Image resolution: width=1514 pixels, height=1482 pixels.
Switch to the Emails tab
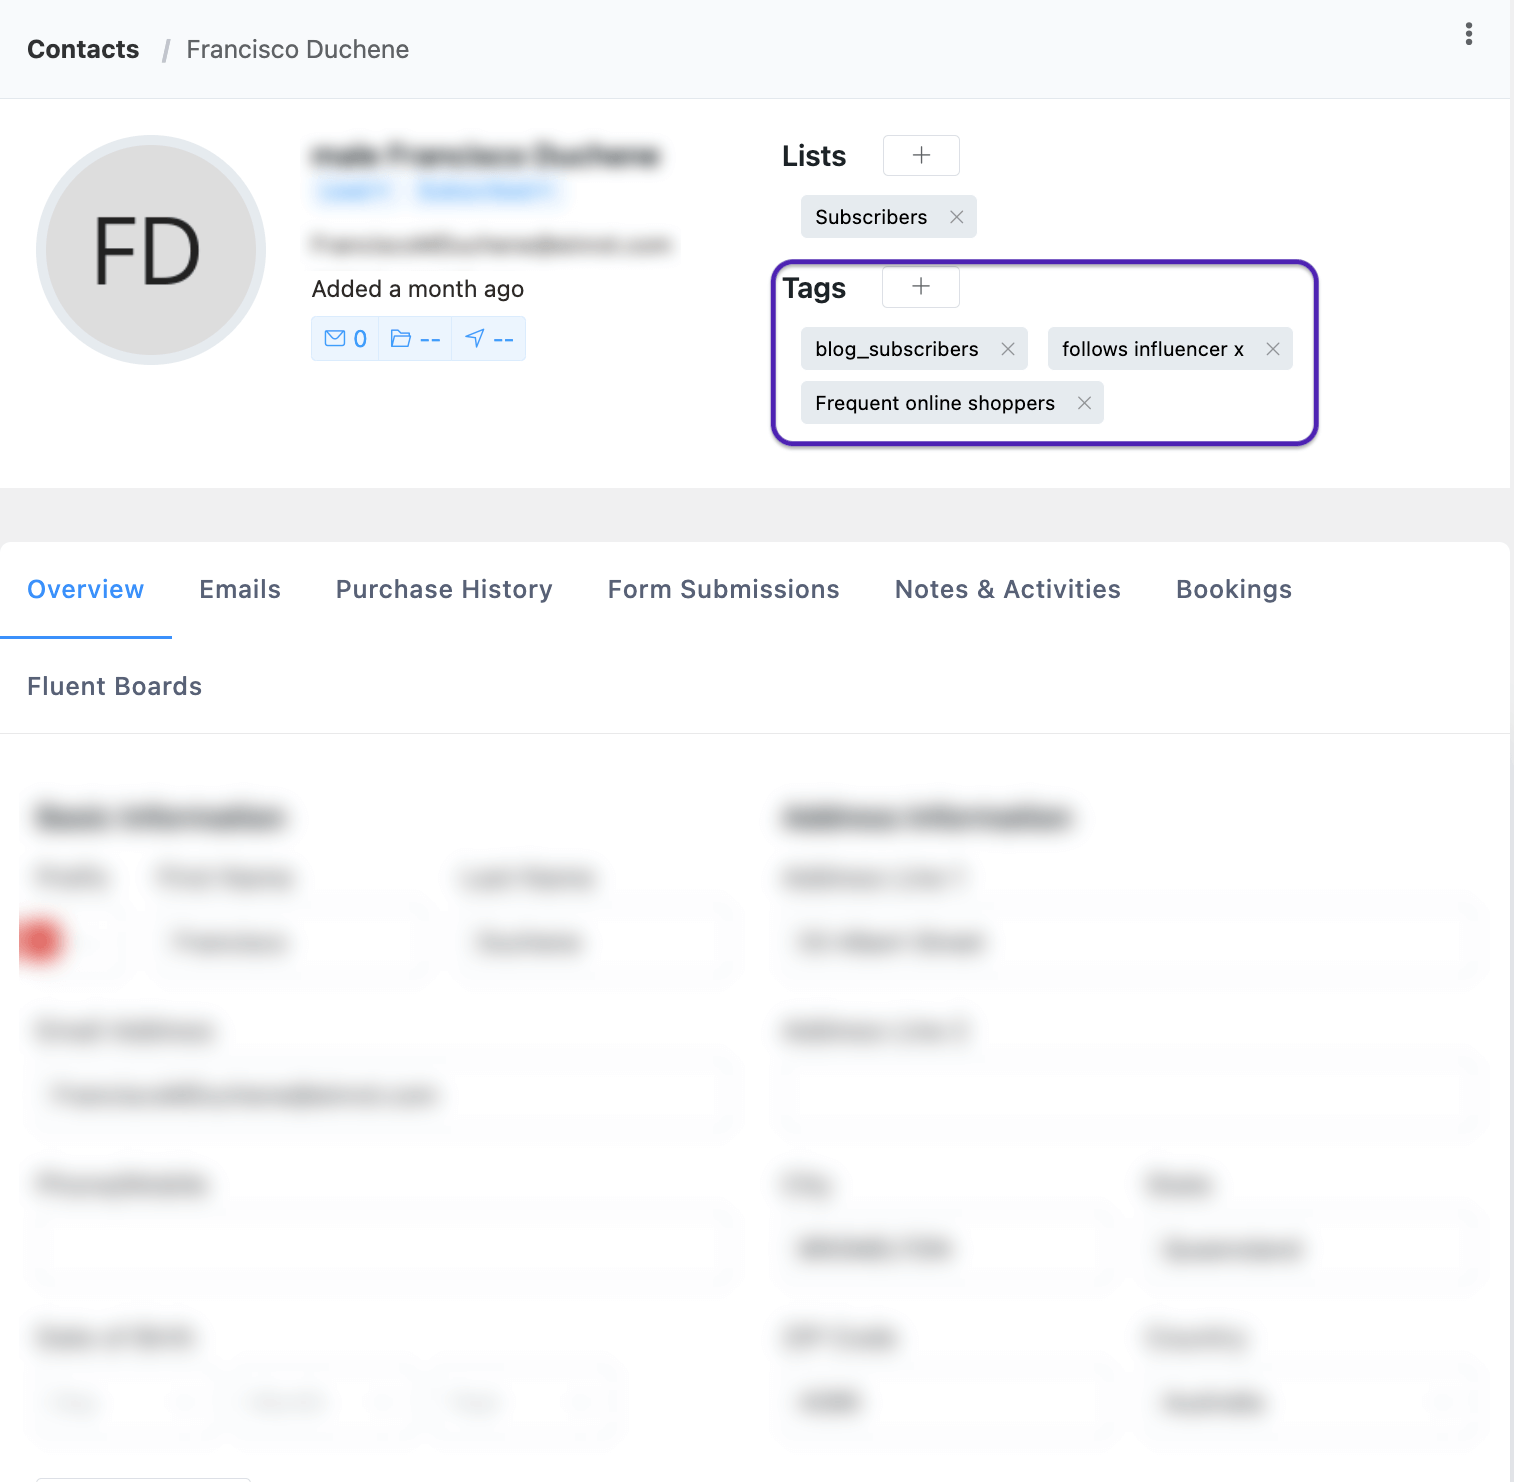(x=240, y=589)
